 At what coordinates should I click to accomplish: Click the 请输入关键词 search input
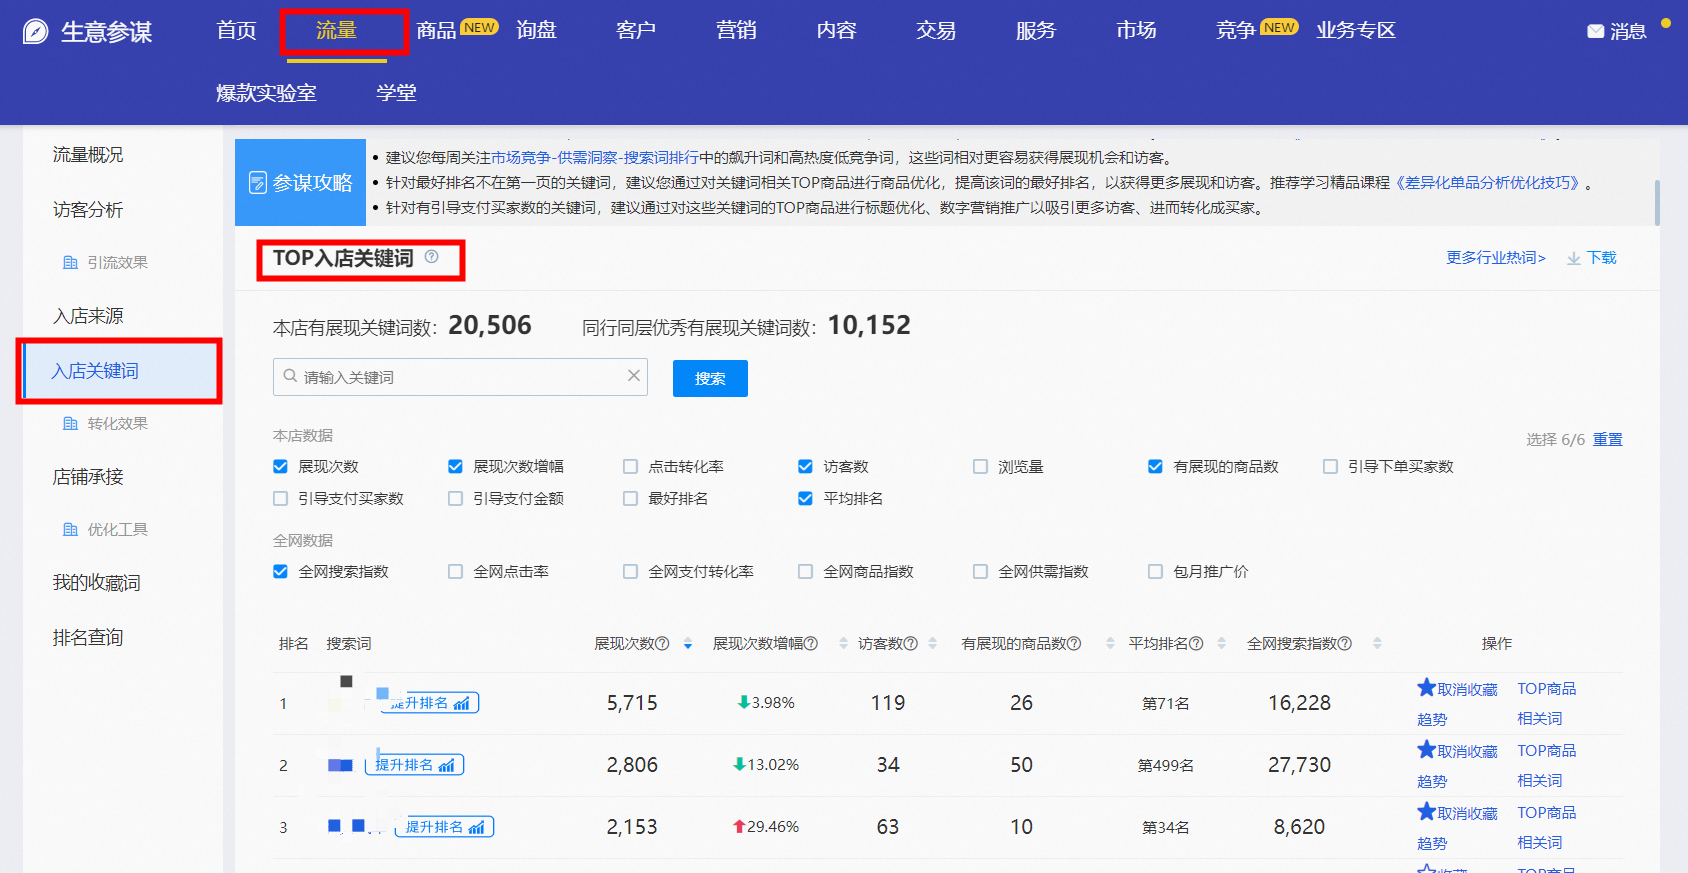460,377
